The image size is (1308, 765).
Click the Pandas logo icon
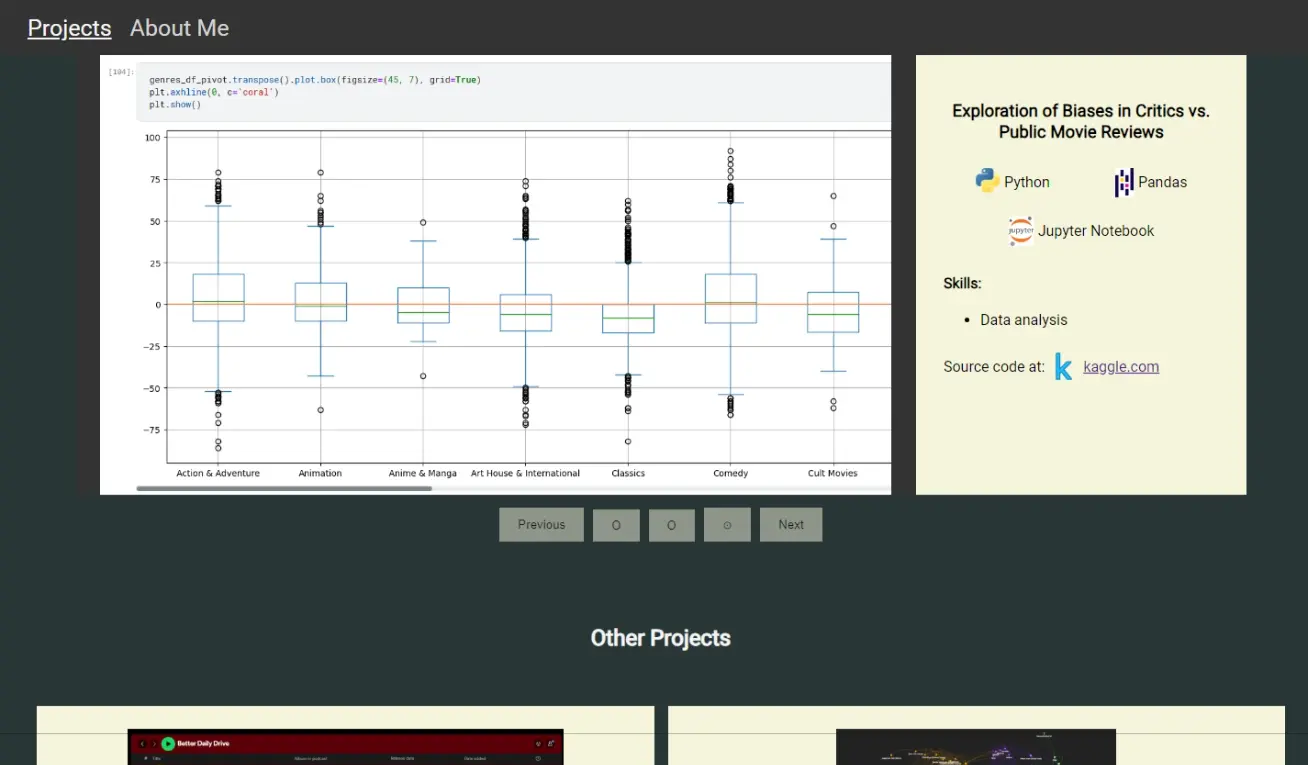1124,182
